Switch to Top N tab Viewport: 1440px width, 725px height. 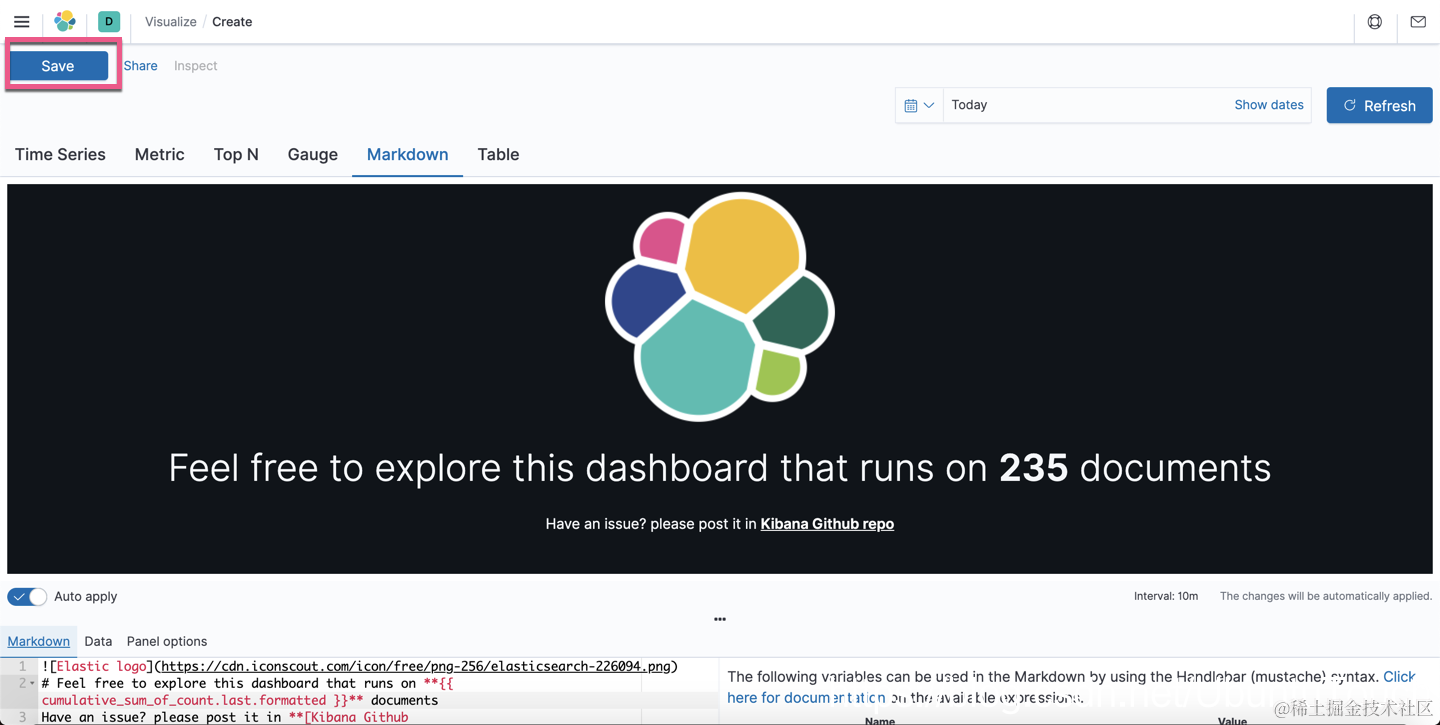pyautogui.click(x=236, y=154)
